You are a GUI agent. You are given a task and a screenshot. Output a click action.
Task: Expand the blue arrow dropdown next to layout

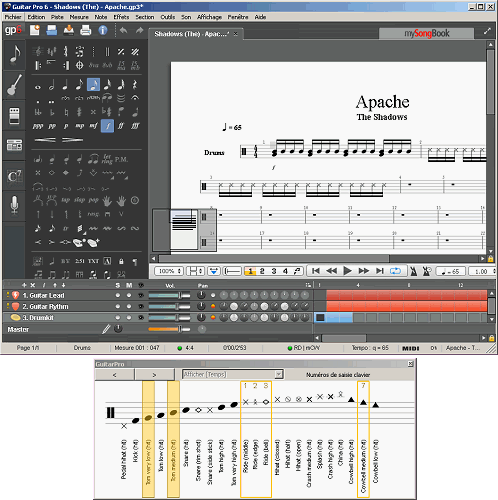click(x=213, y=271)
